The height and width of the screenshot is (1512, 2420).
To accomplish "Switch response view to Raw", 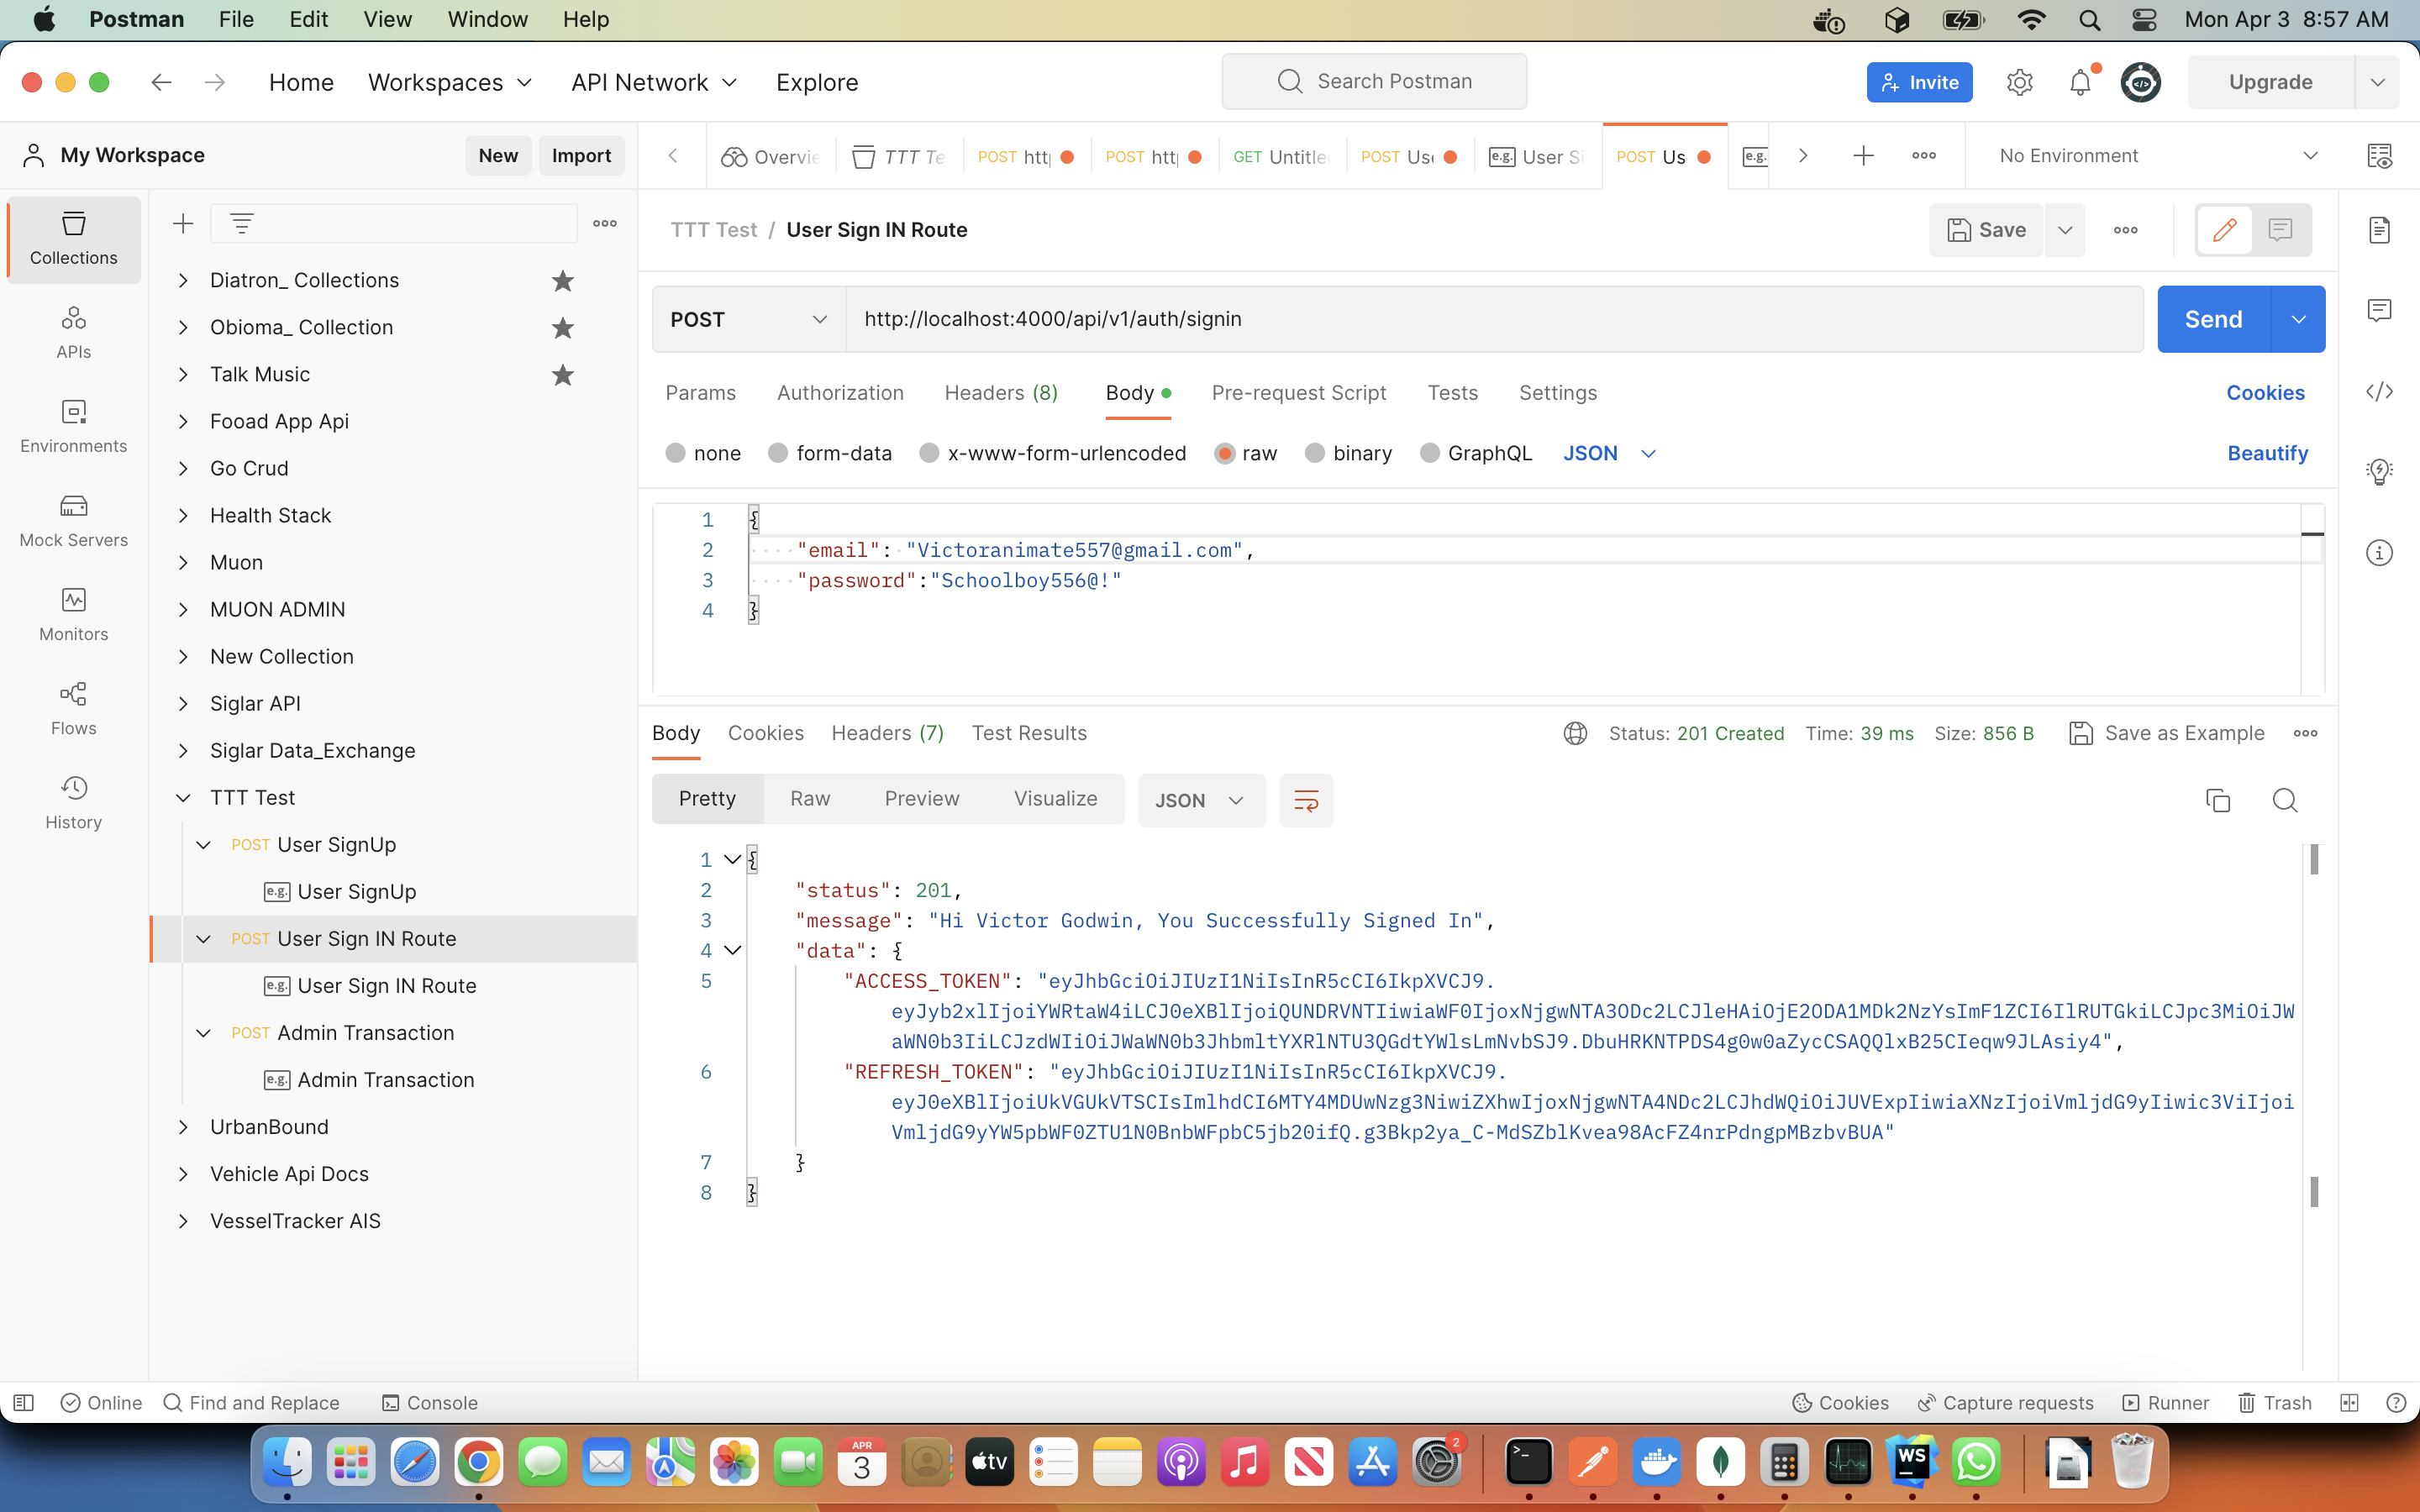I will 810,799.
